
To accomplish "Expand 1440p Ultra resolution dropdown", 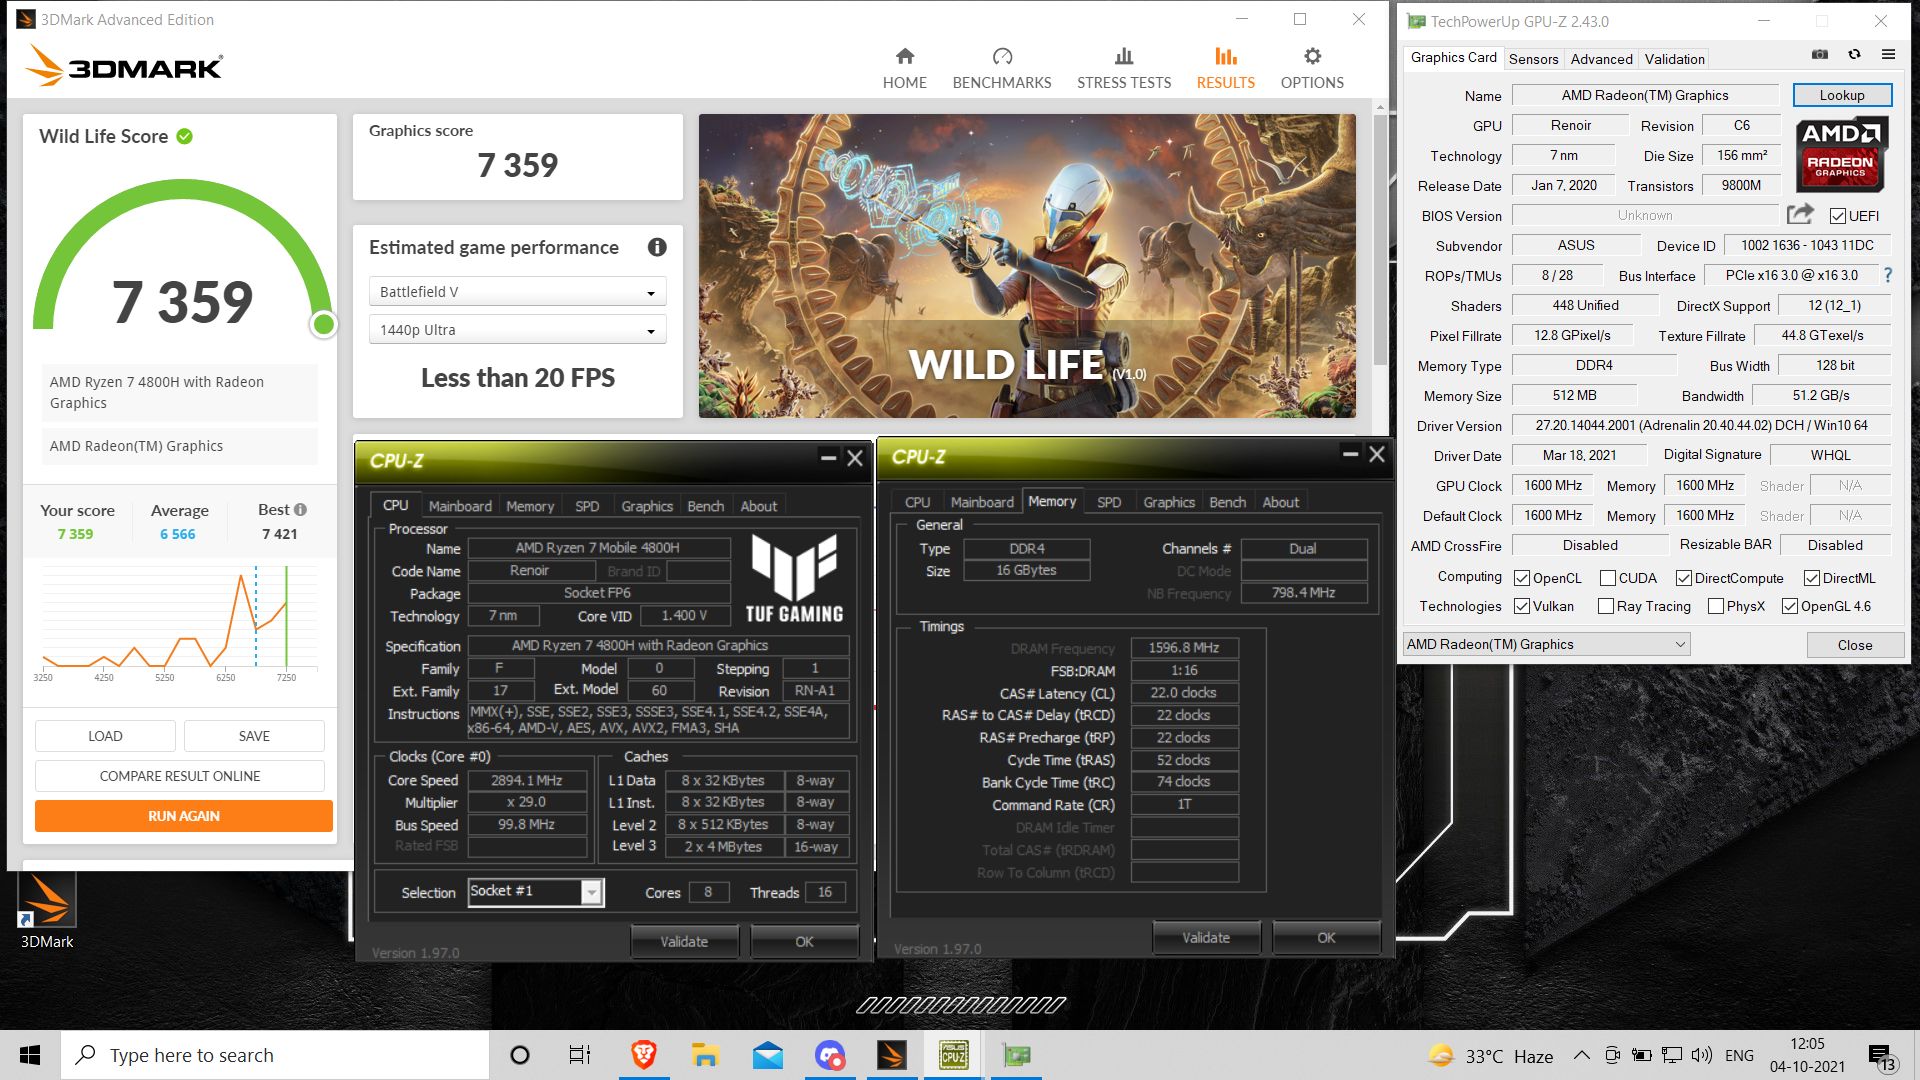I will point(517,330).
